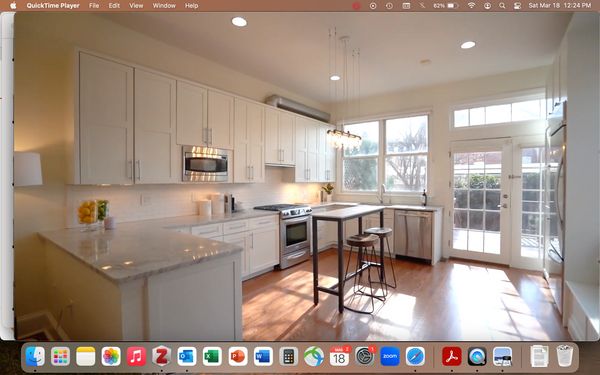Open the View menu
This screenshot has height=375, width=600.
point(136,6)
